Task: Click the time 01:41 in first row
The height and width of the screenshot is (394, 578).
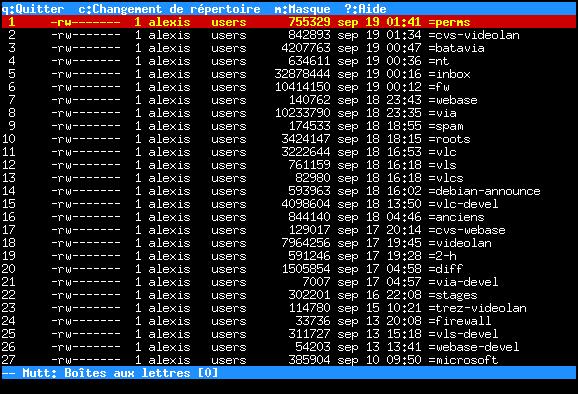Action: 404,22
